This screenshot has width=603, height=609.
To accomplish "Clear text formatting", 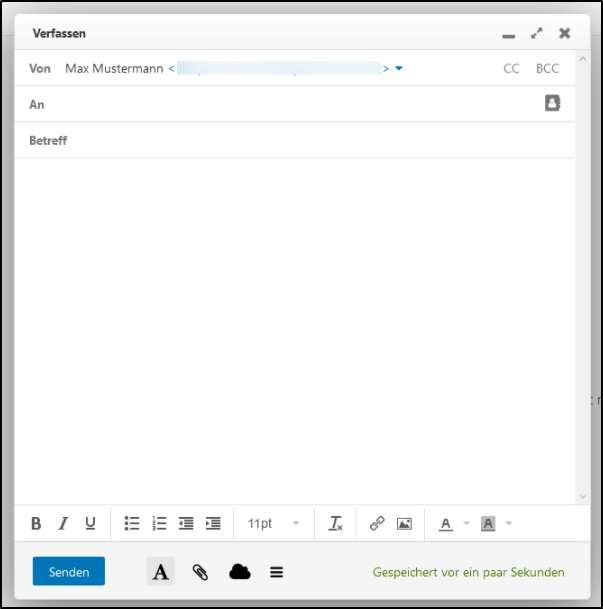I will 335,523.
